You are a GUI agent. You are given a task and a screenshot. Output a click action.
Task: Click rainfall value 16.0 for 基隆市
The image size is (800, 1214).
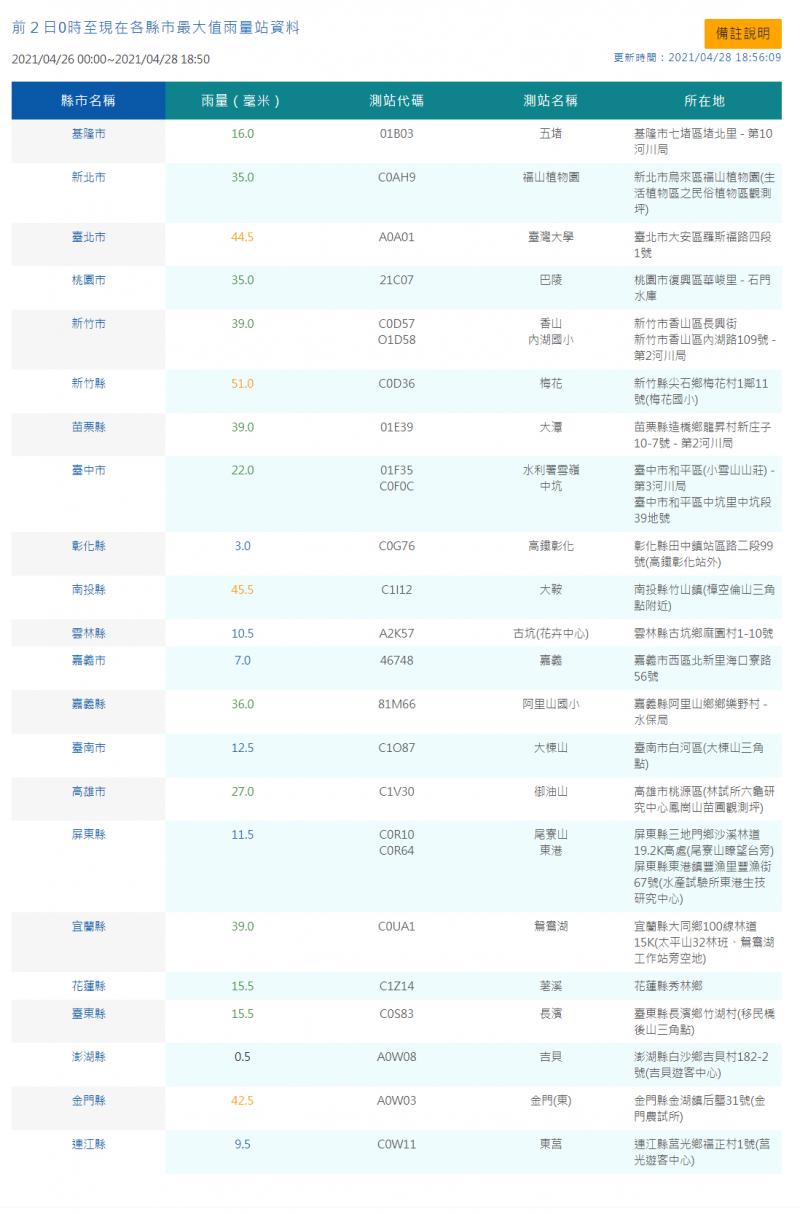[x=242, y=133]
